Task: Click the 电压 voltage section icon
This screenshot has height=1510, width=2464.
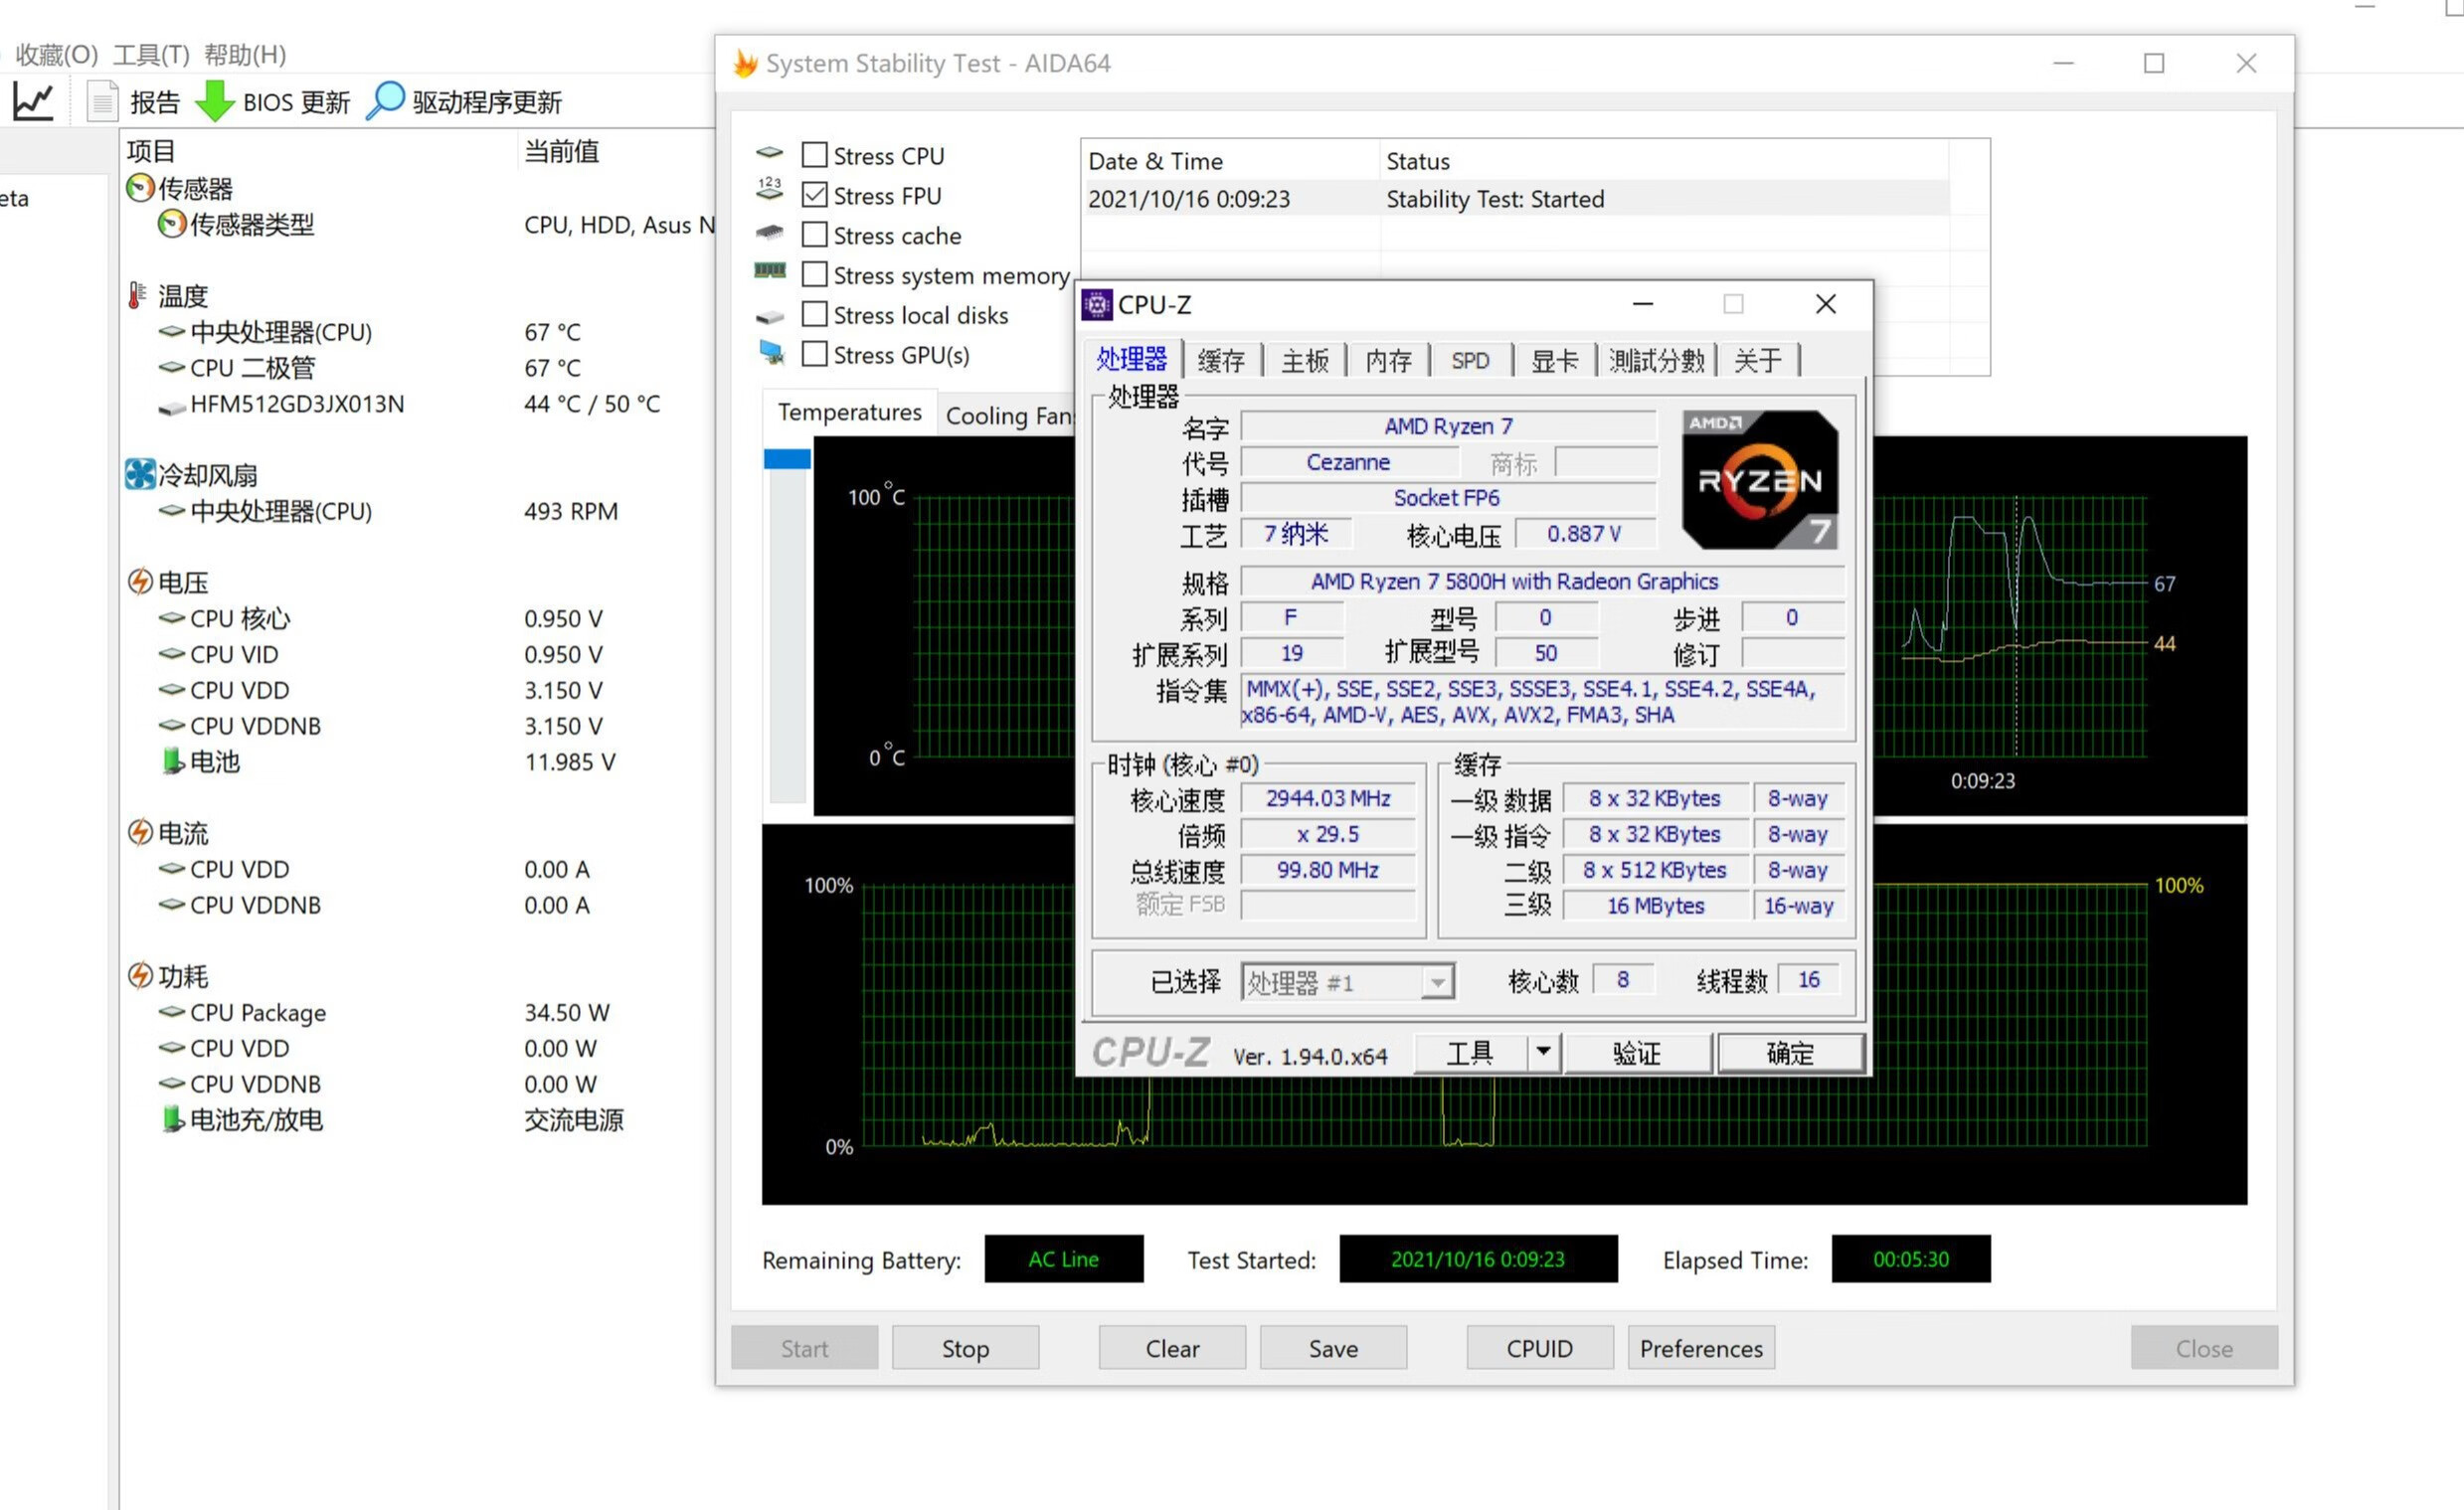Action: [x=140, y=581]
